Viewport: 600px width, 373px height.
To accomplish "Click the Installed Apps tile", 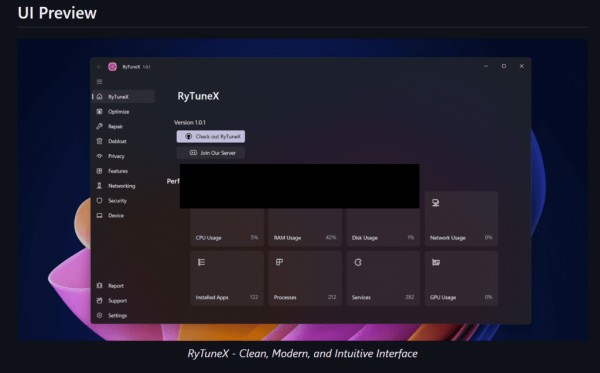I will pos(227,278).
